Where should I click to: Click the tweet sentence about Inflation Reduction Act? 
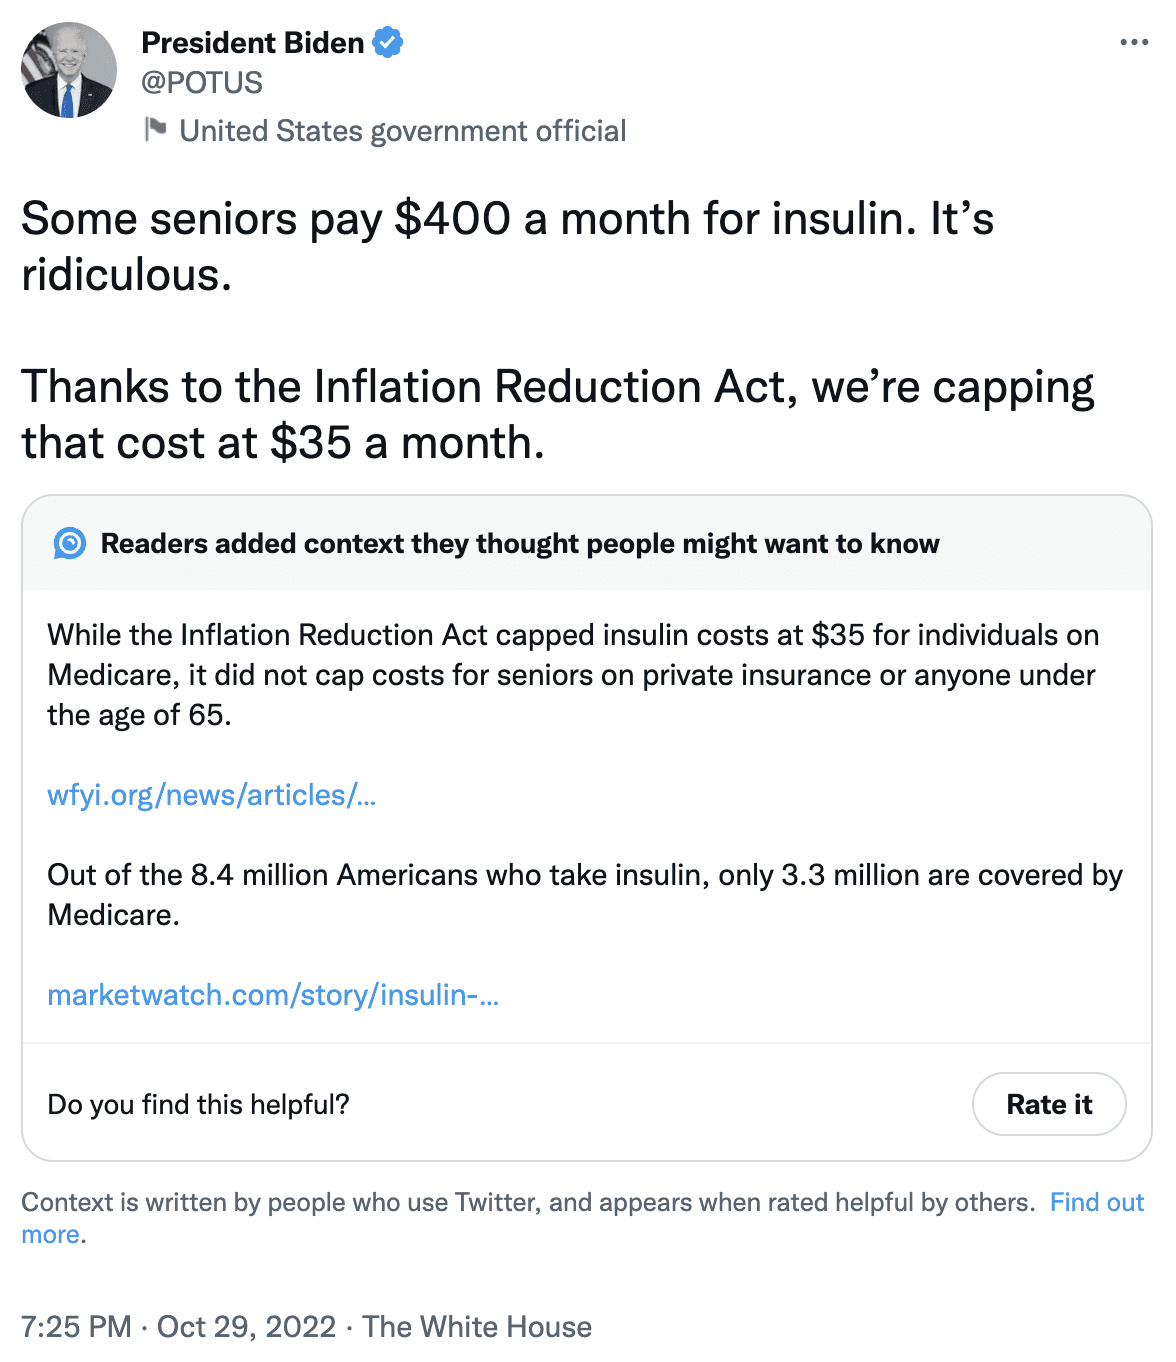point(557,414)
